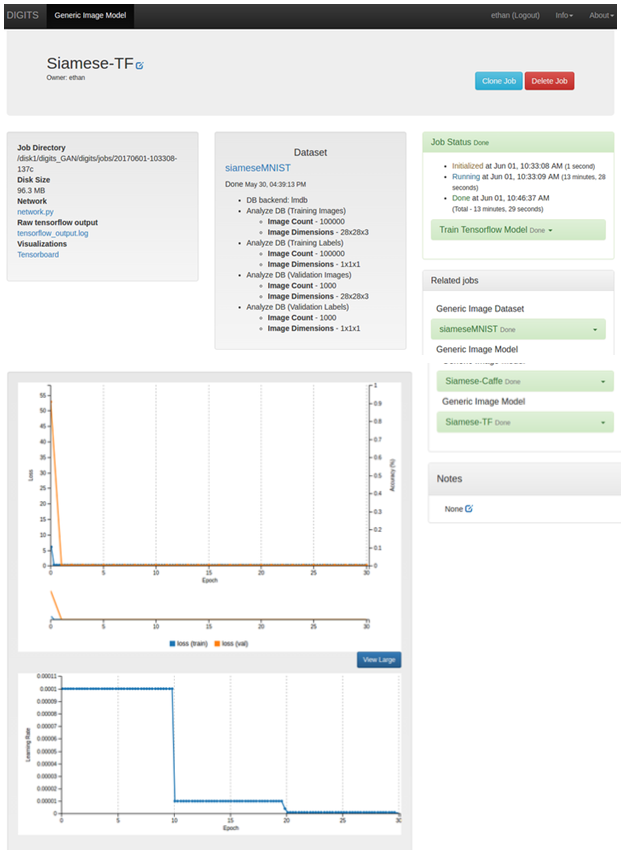Screen dimensions: 621x856
Task: Expand the siameseMNIST related job dropdown
Action: click(x=520, y=329)
